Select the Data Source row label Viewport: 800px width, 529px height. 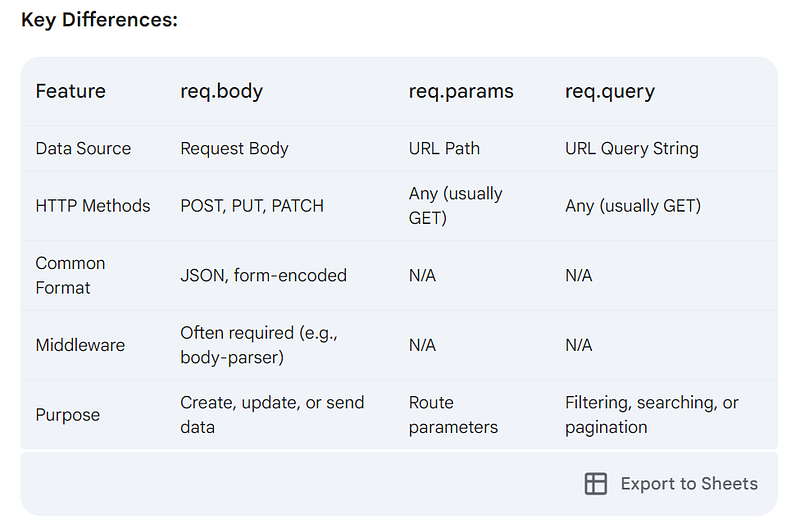point(83,148)
